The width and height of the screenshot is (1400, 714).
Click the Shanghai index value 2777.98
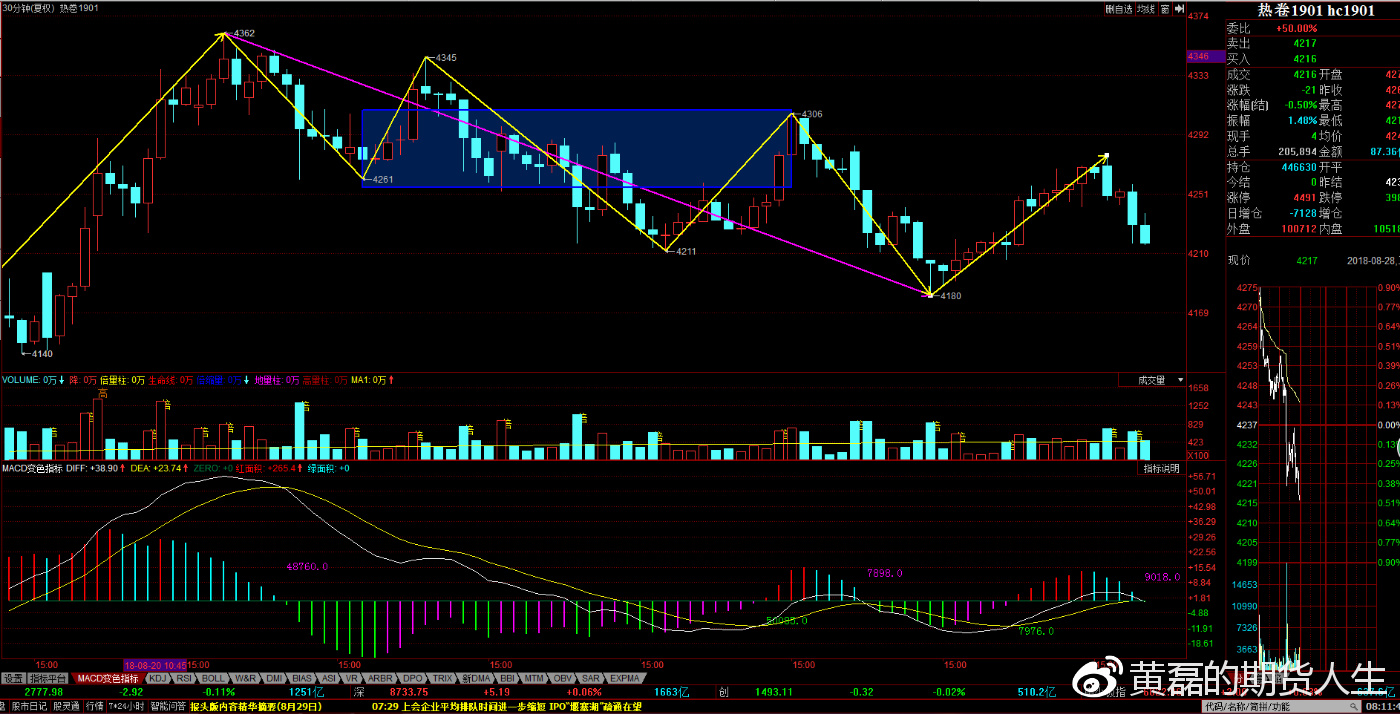pos(44,691)
